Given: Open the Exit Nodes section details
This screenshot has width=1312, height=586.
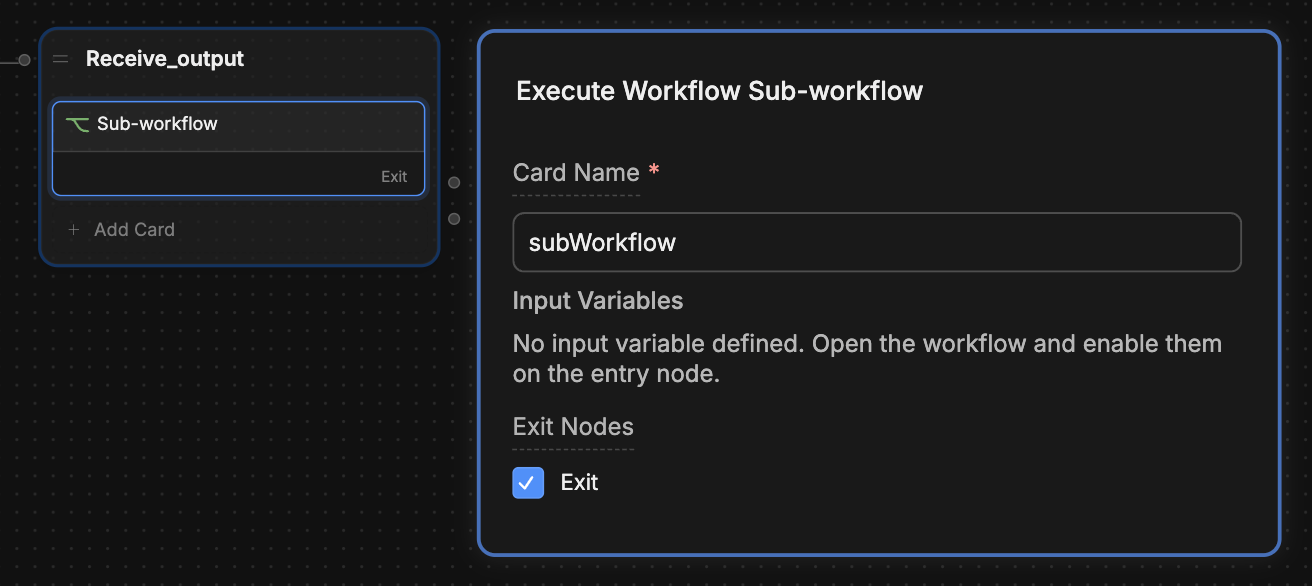Looking at the screenshot, I should pos(573,426).
